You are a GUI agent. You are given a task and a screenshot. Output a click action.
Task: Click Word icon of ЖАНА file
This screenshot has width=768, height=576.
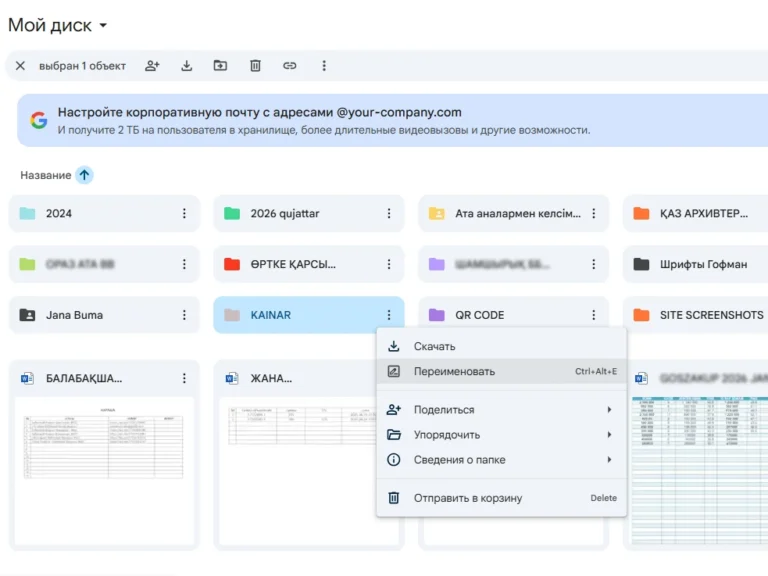click(x=232, y=378)
